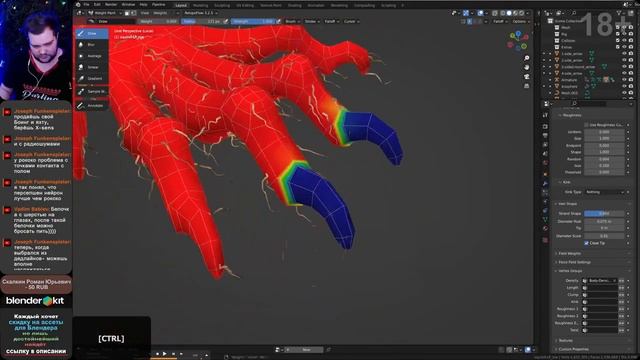Switch to the Sculpting workspace tab
Viewport: 640px width, 360px height.
[x=222, y=5]
